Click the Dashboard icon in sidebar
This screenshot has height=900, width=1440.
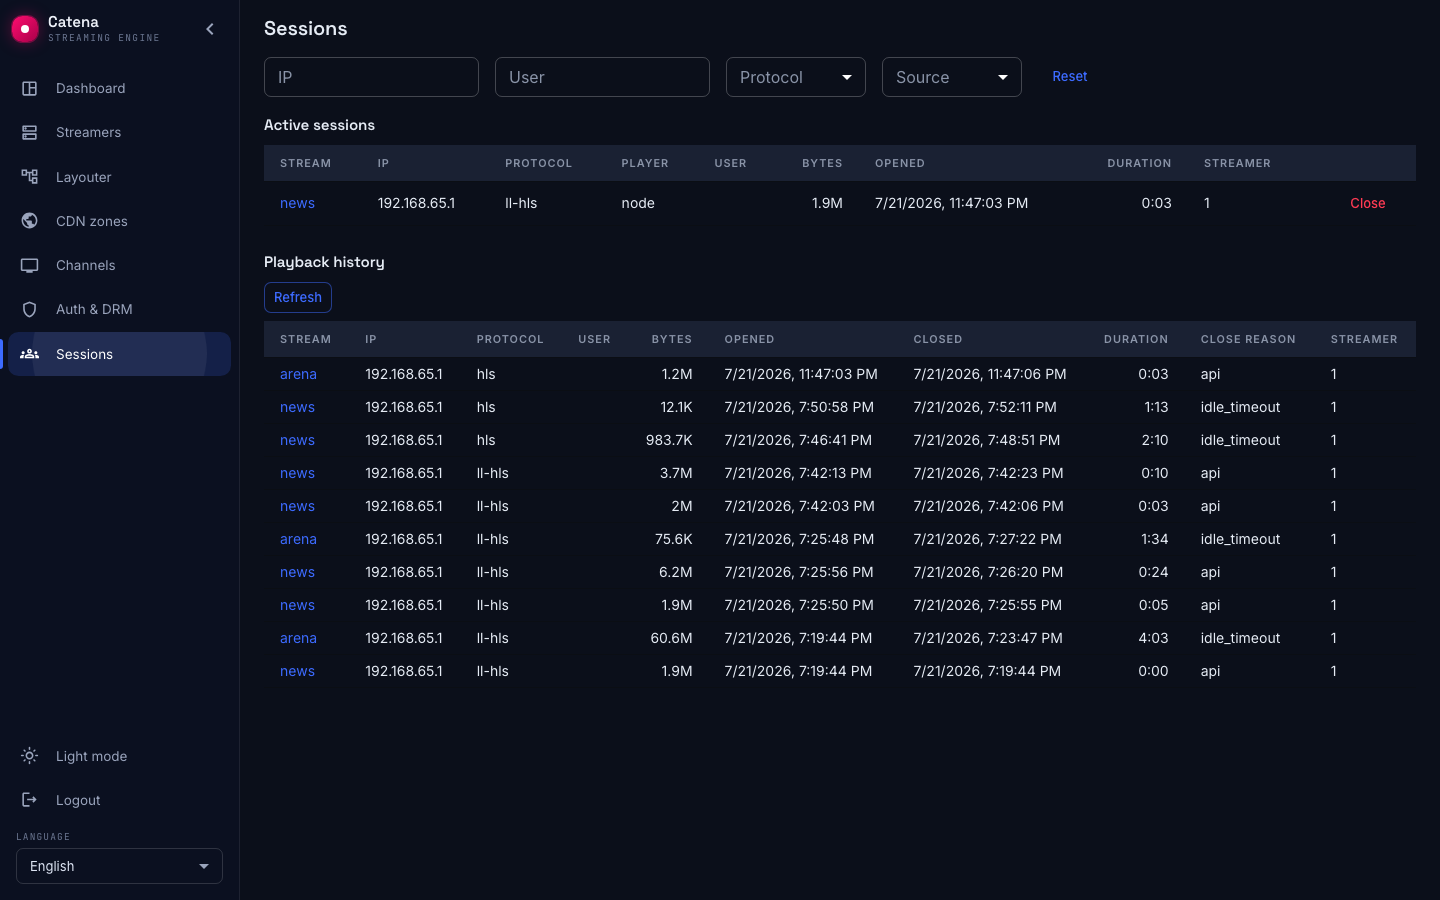click(x=30, y=88)
